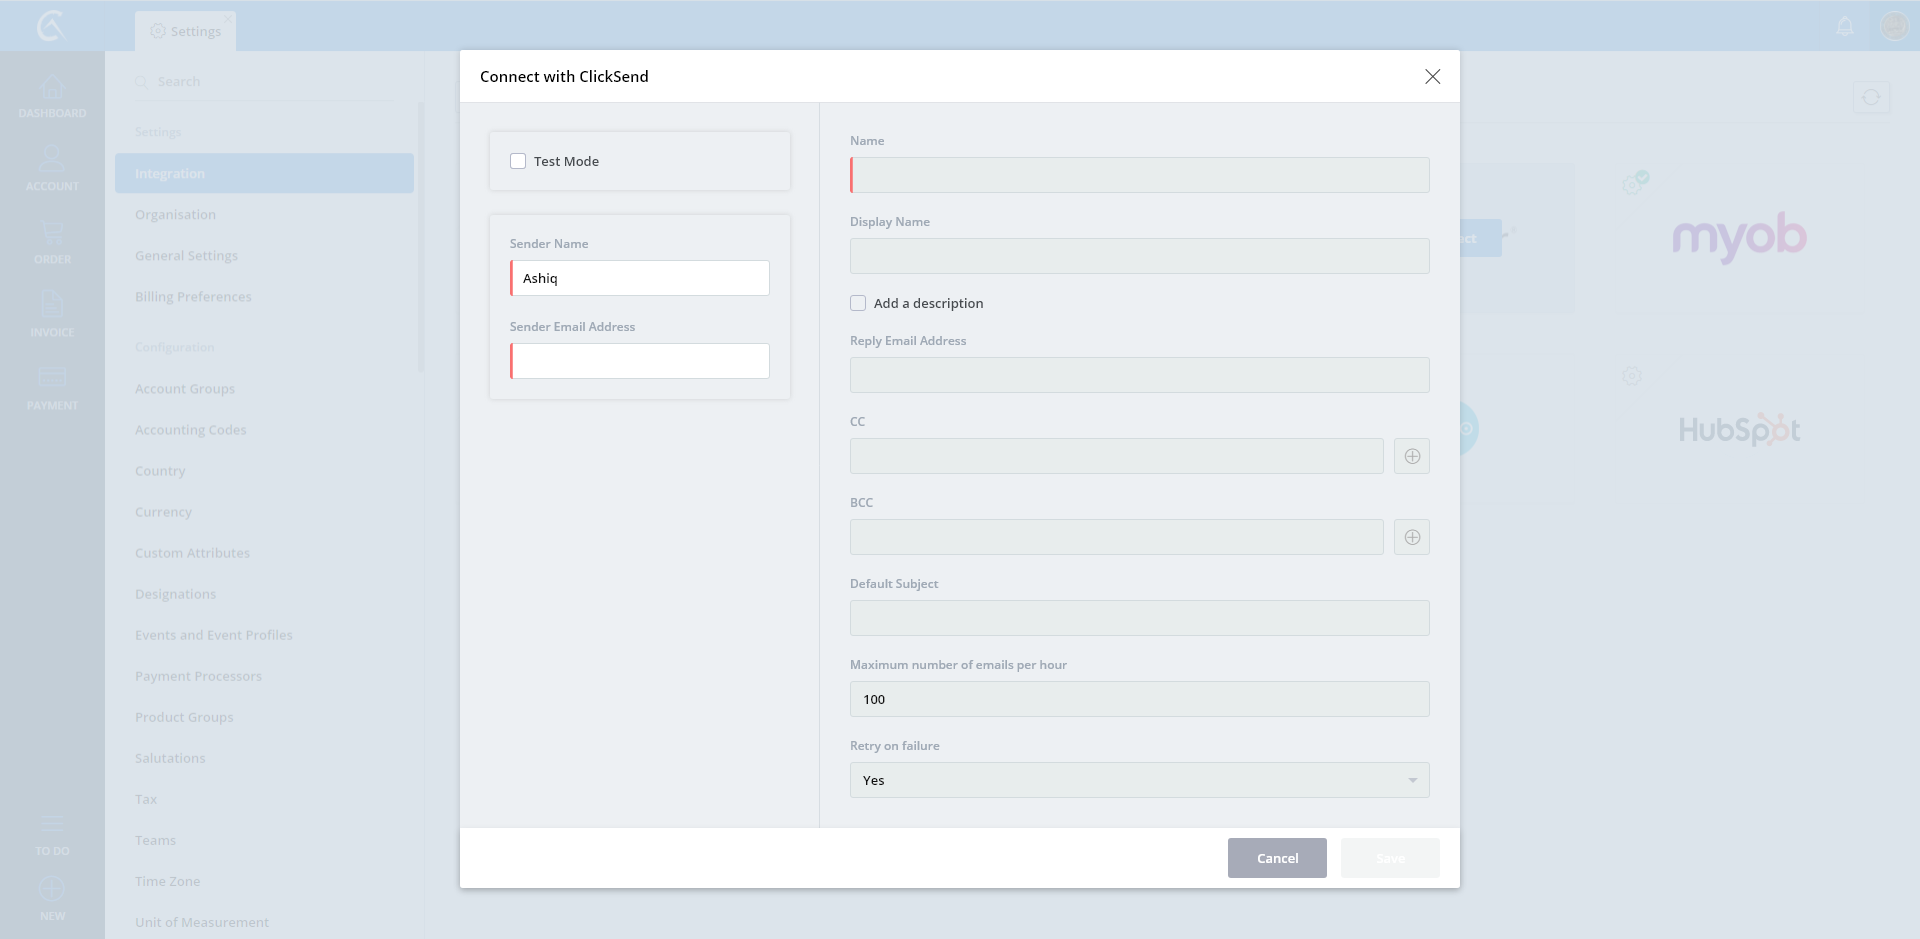The height and width of the screenshot is (939, 1920).
Task: Open the Account sidebar icon
Action: [52, 168]
